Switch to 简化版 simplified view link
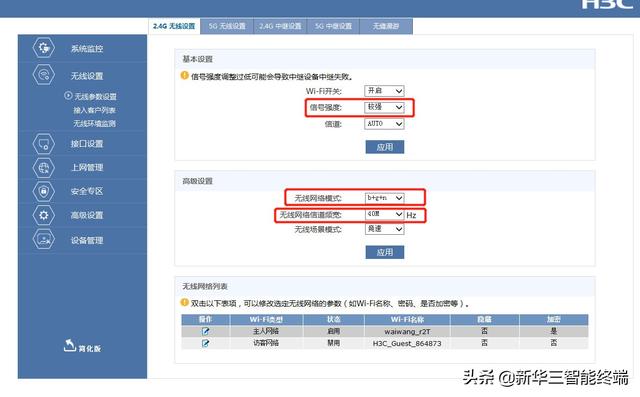The height and width of the screenshot is (397, 640). [90, 348]
